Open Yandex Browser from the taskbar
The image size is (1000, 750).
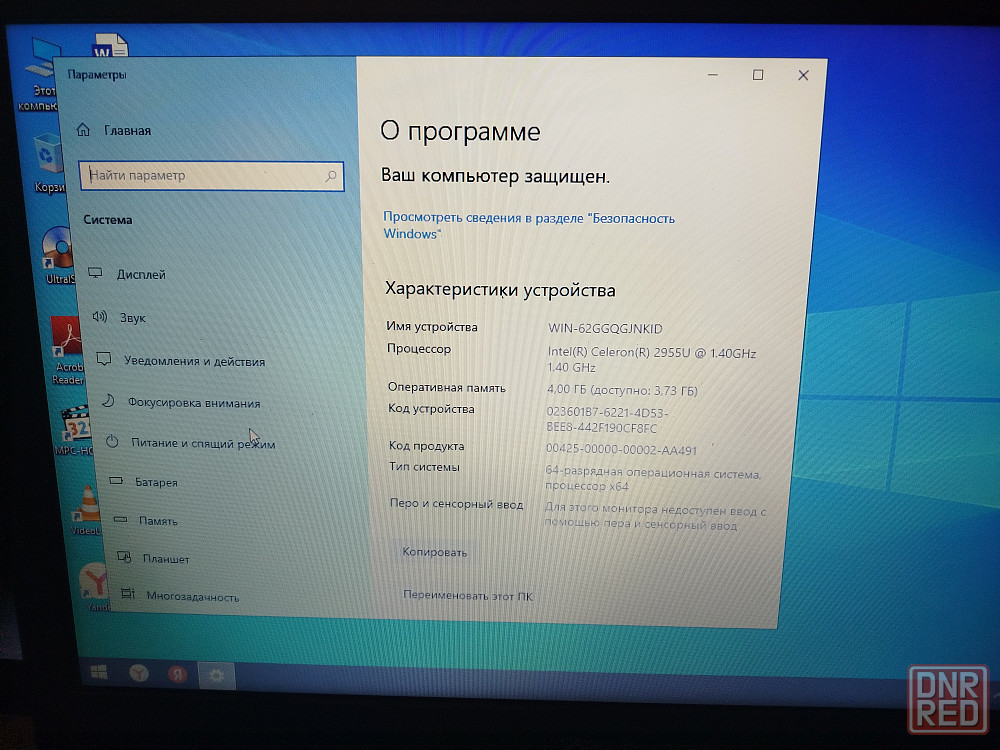[x=139, y=673]
